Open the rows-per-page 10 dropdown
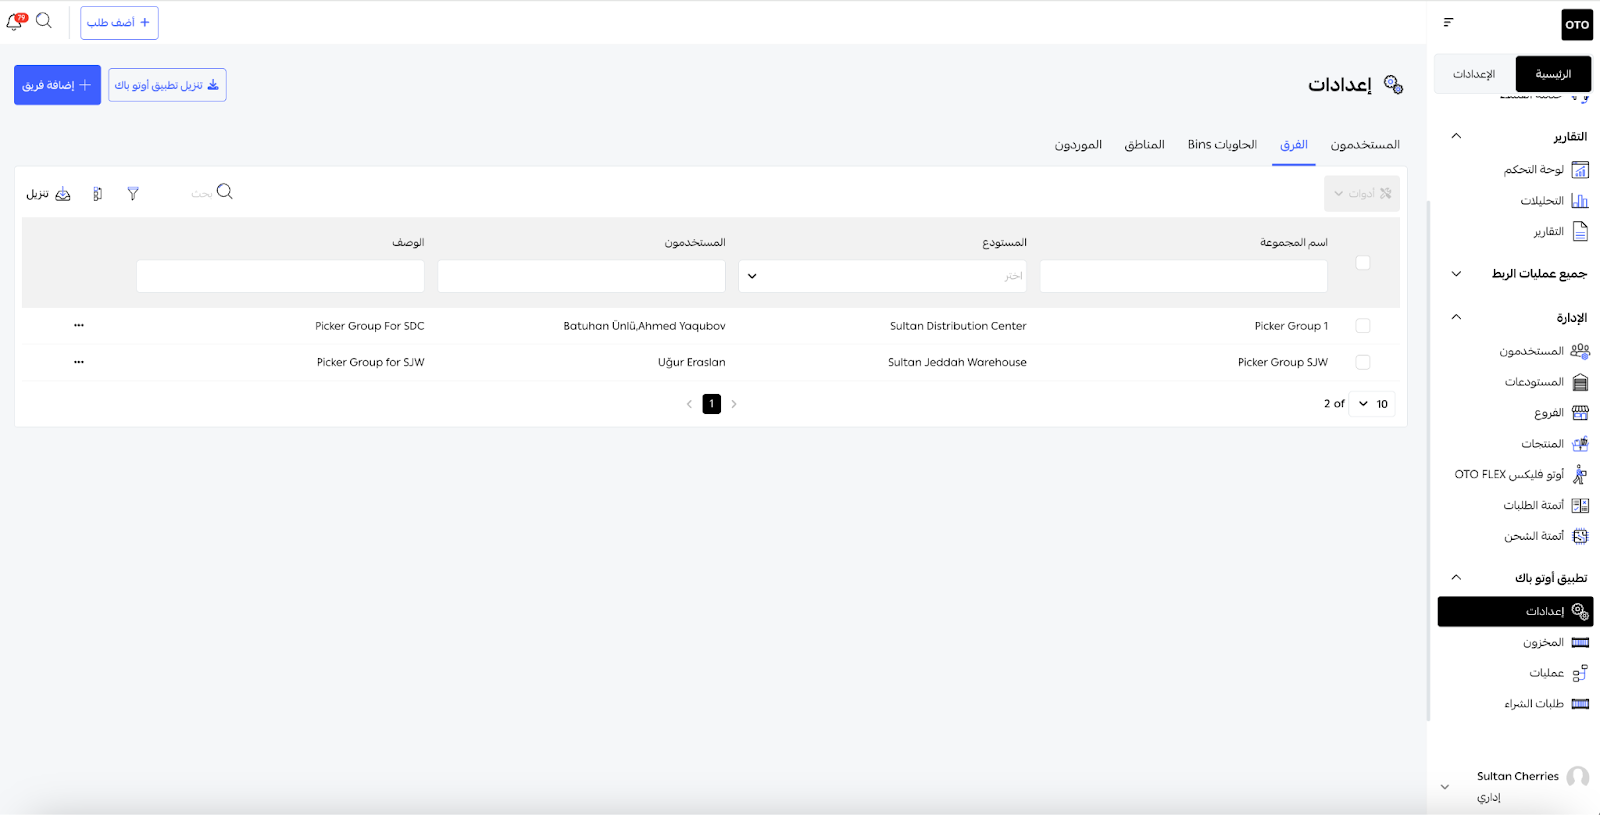This screenshot has width=1600, height=815. pyautogui.click(x=1372, y=404)
